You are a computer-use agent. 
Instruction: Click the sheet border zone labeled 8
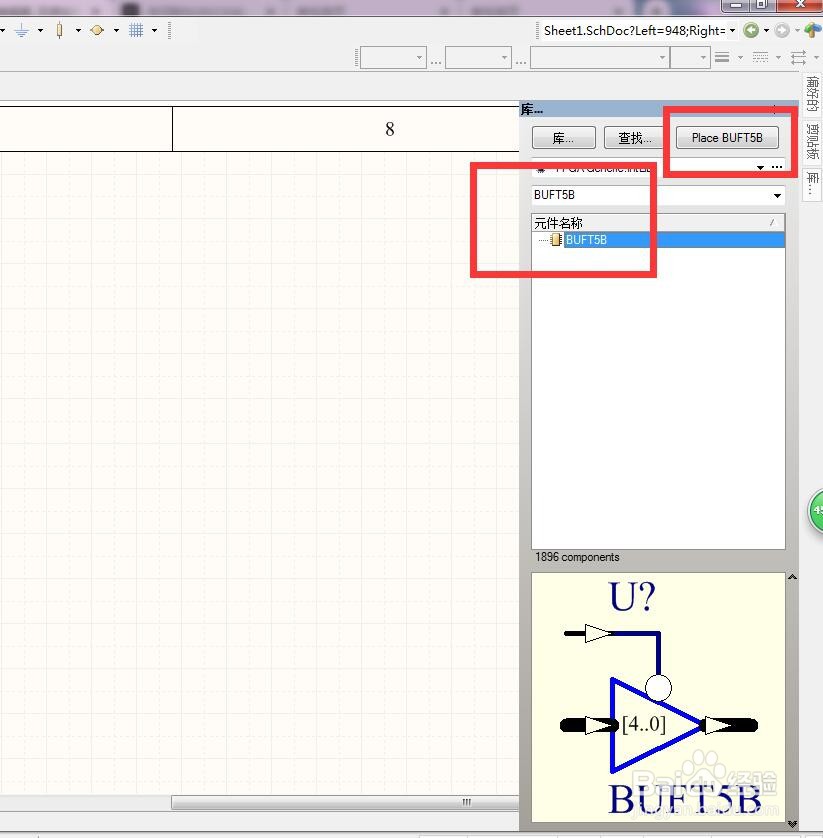point(346,129)
